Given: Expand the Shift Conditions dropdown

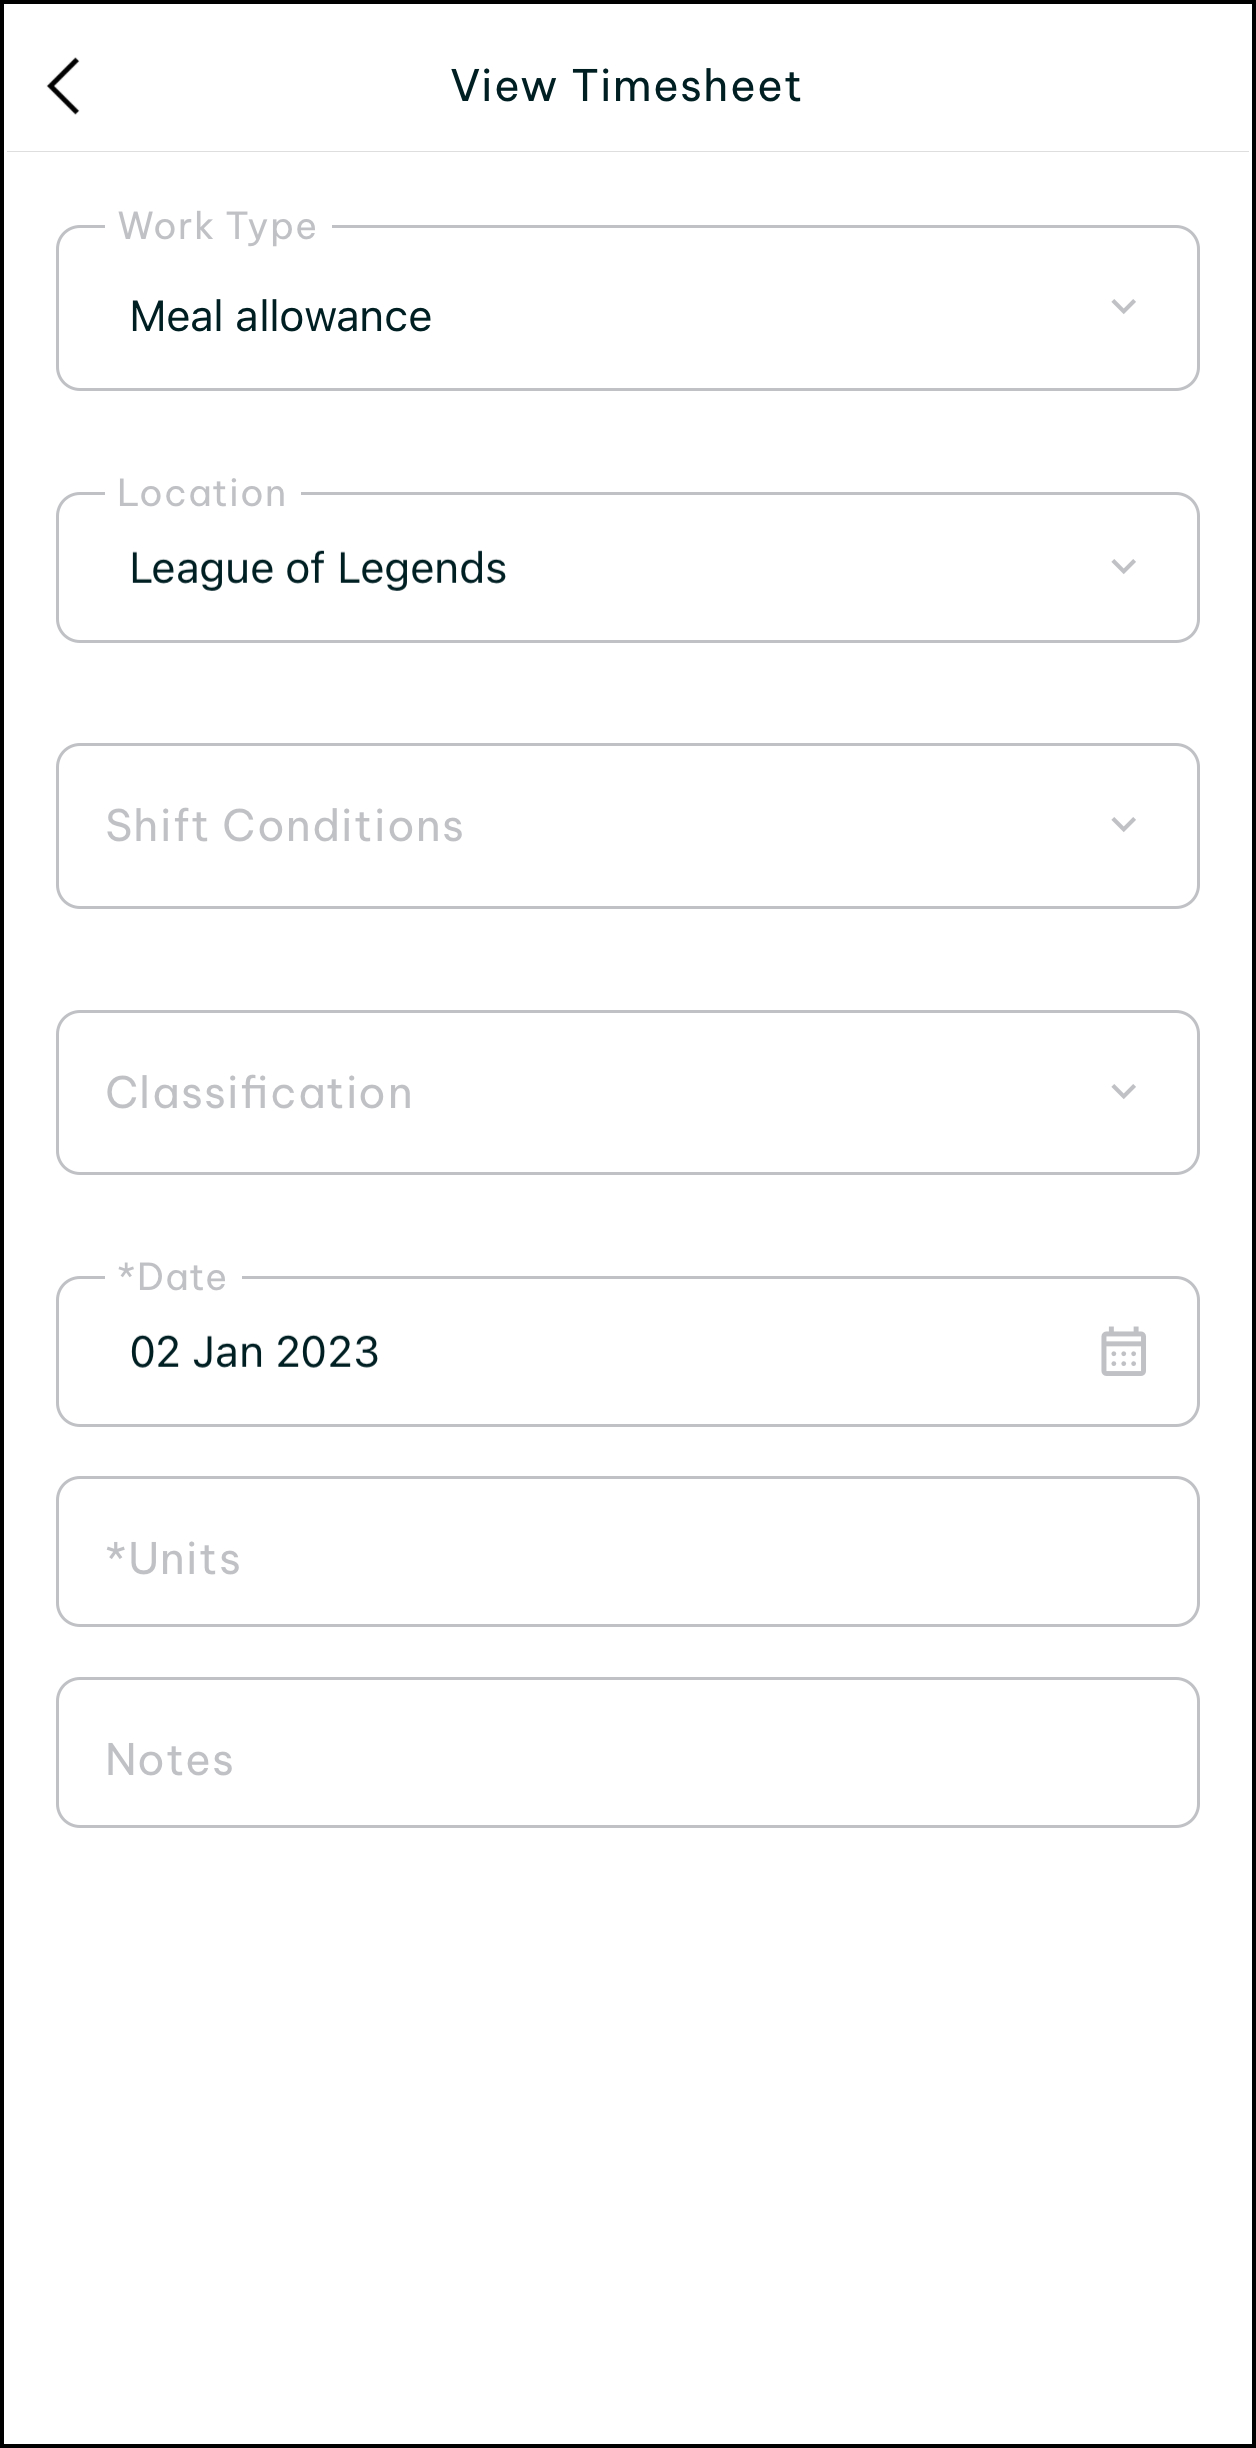Looking at the screenshot, I should tap(600, 826).
